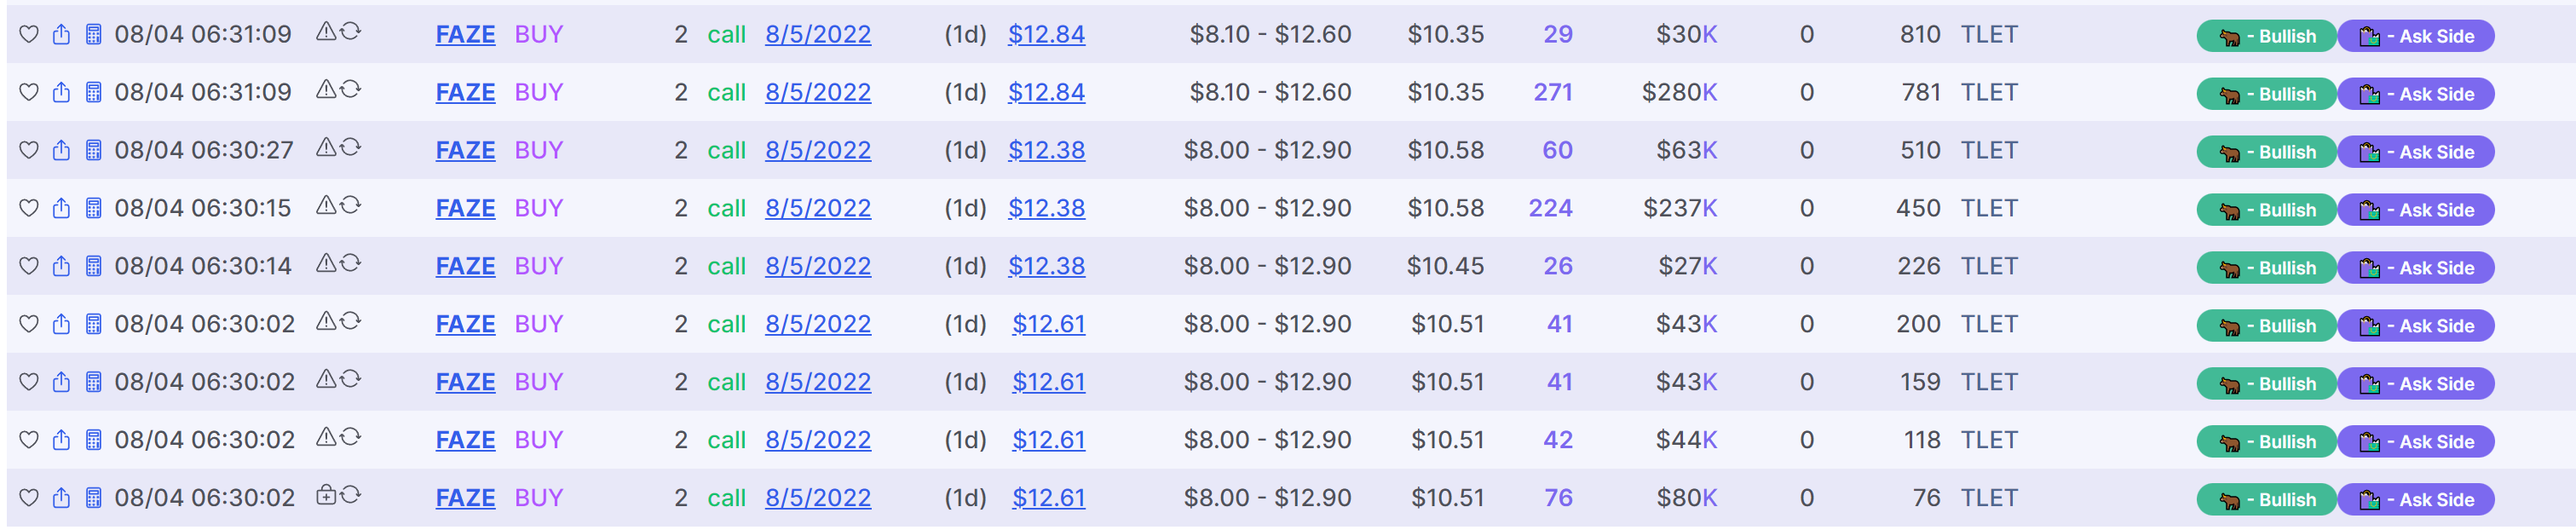Favorite the 06:30:27 FAZE trade heart
Screen dimensions: 2576x530
[x=29, y=150]
